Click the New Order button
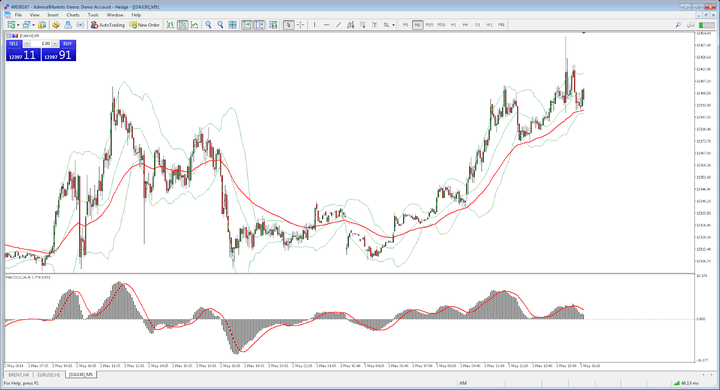The width and height of the screenshot is (720, 390). click(145, 25)
